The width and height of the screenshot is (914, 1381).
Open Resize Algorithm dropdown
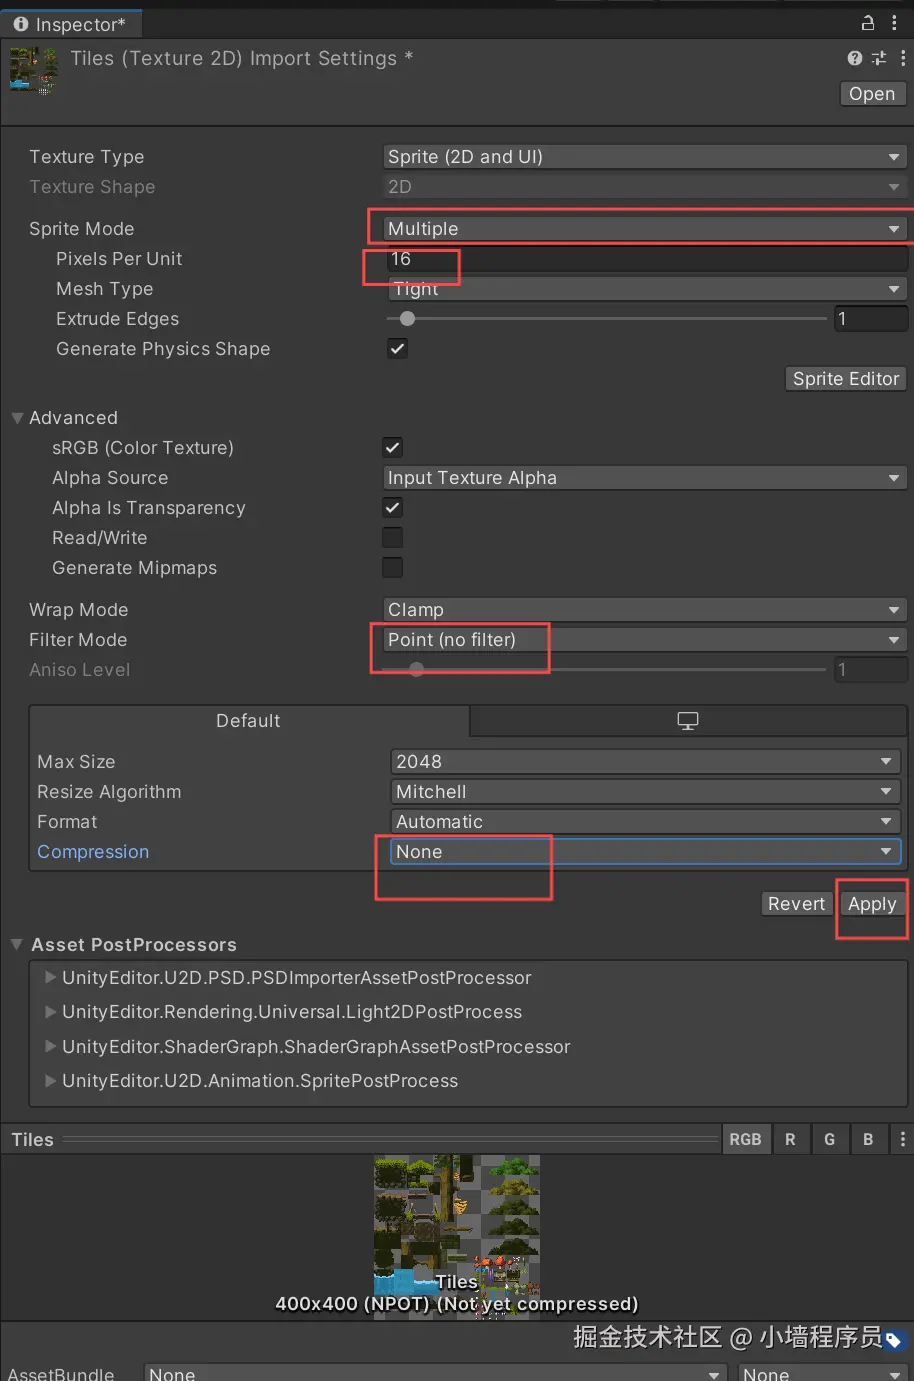click(646, 792)
